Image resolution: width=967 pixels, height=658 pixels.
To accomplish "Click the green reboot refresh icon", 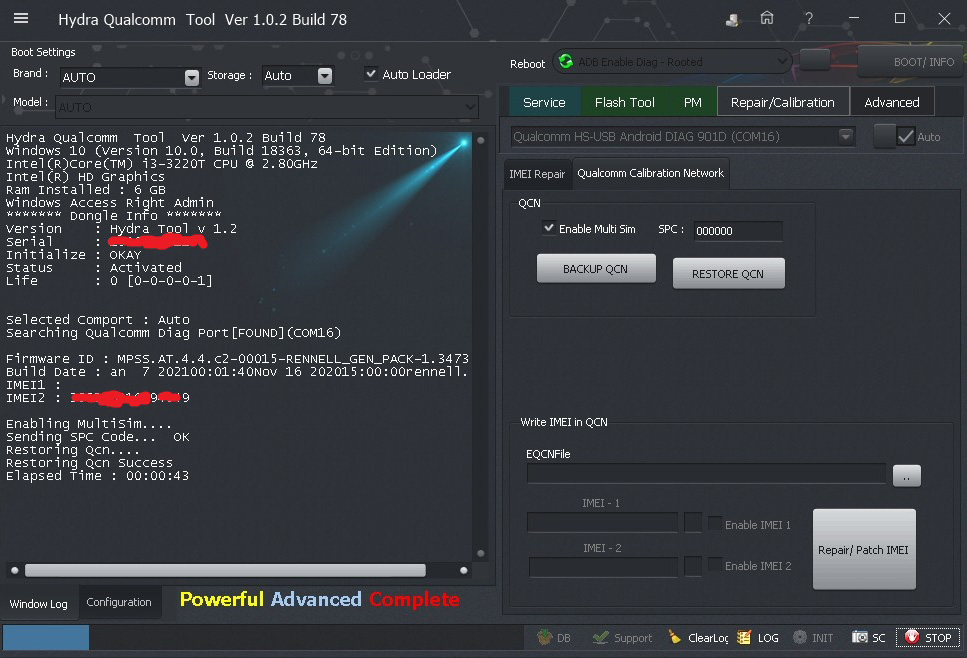I will 566,62.
